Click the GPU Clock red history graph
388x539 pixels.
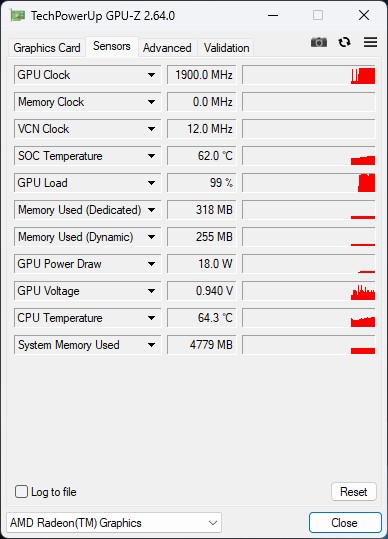(x=308, y=75)
